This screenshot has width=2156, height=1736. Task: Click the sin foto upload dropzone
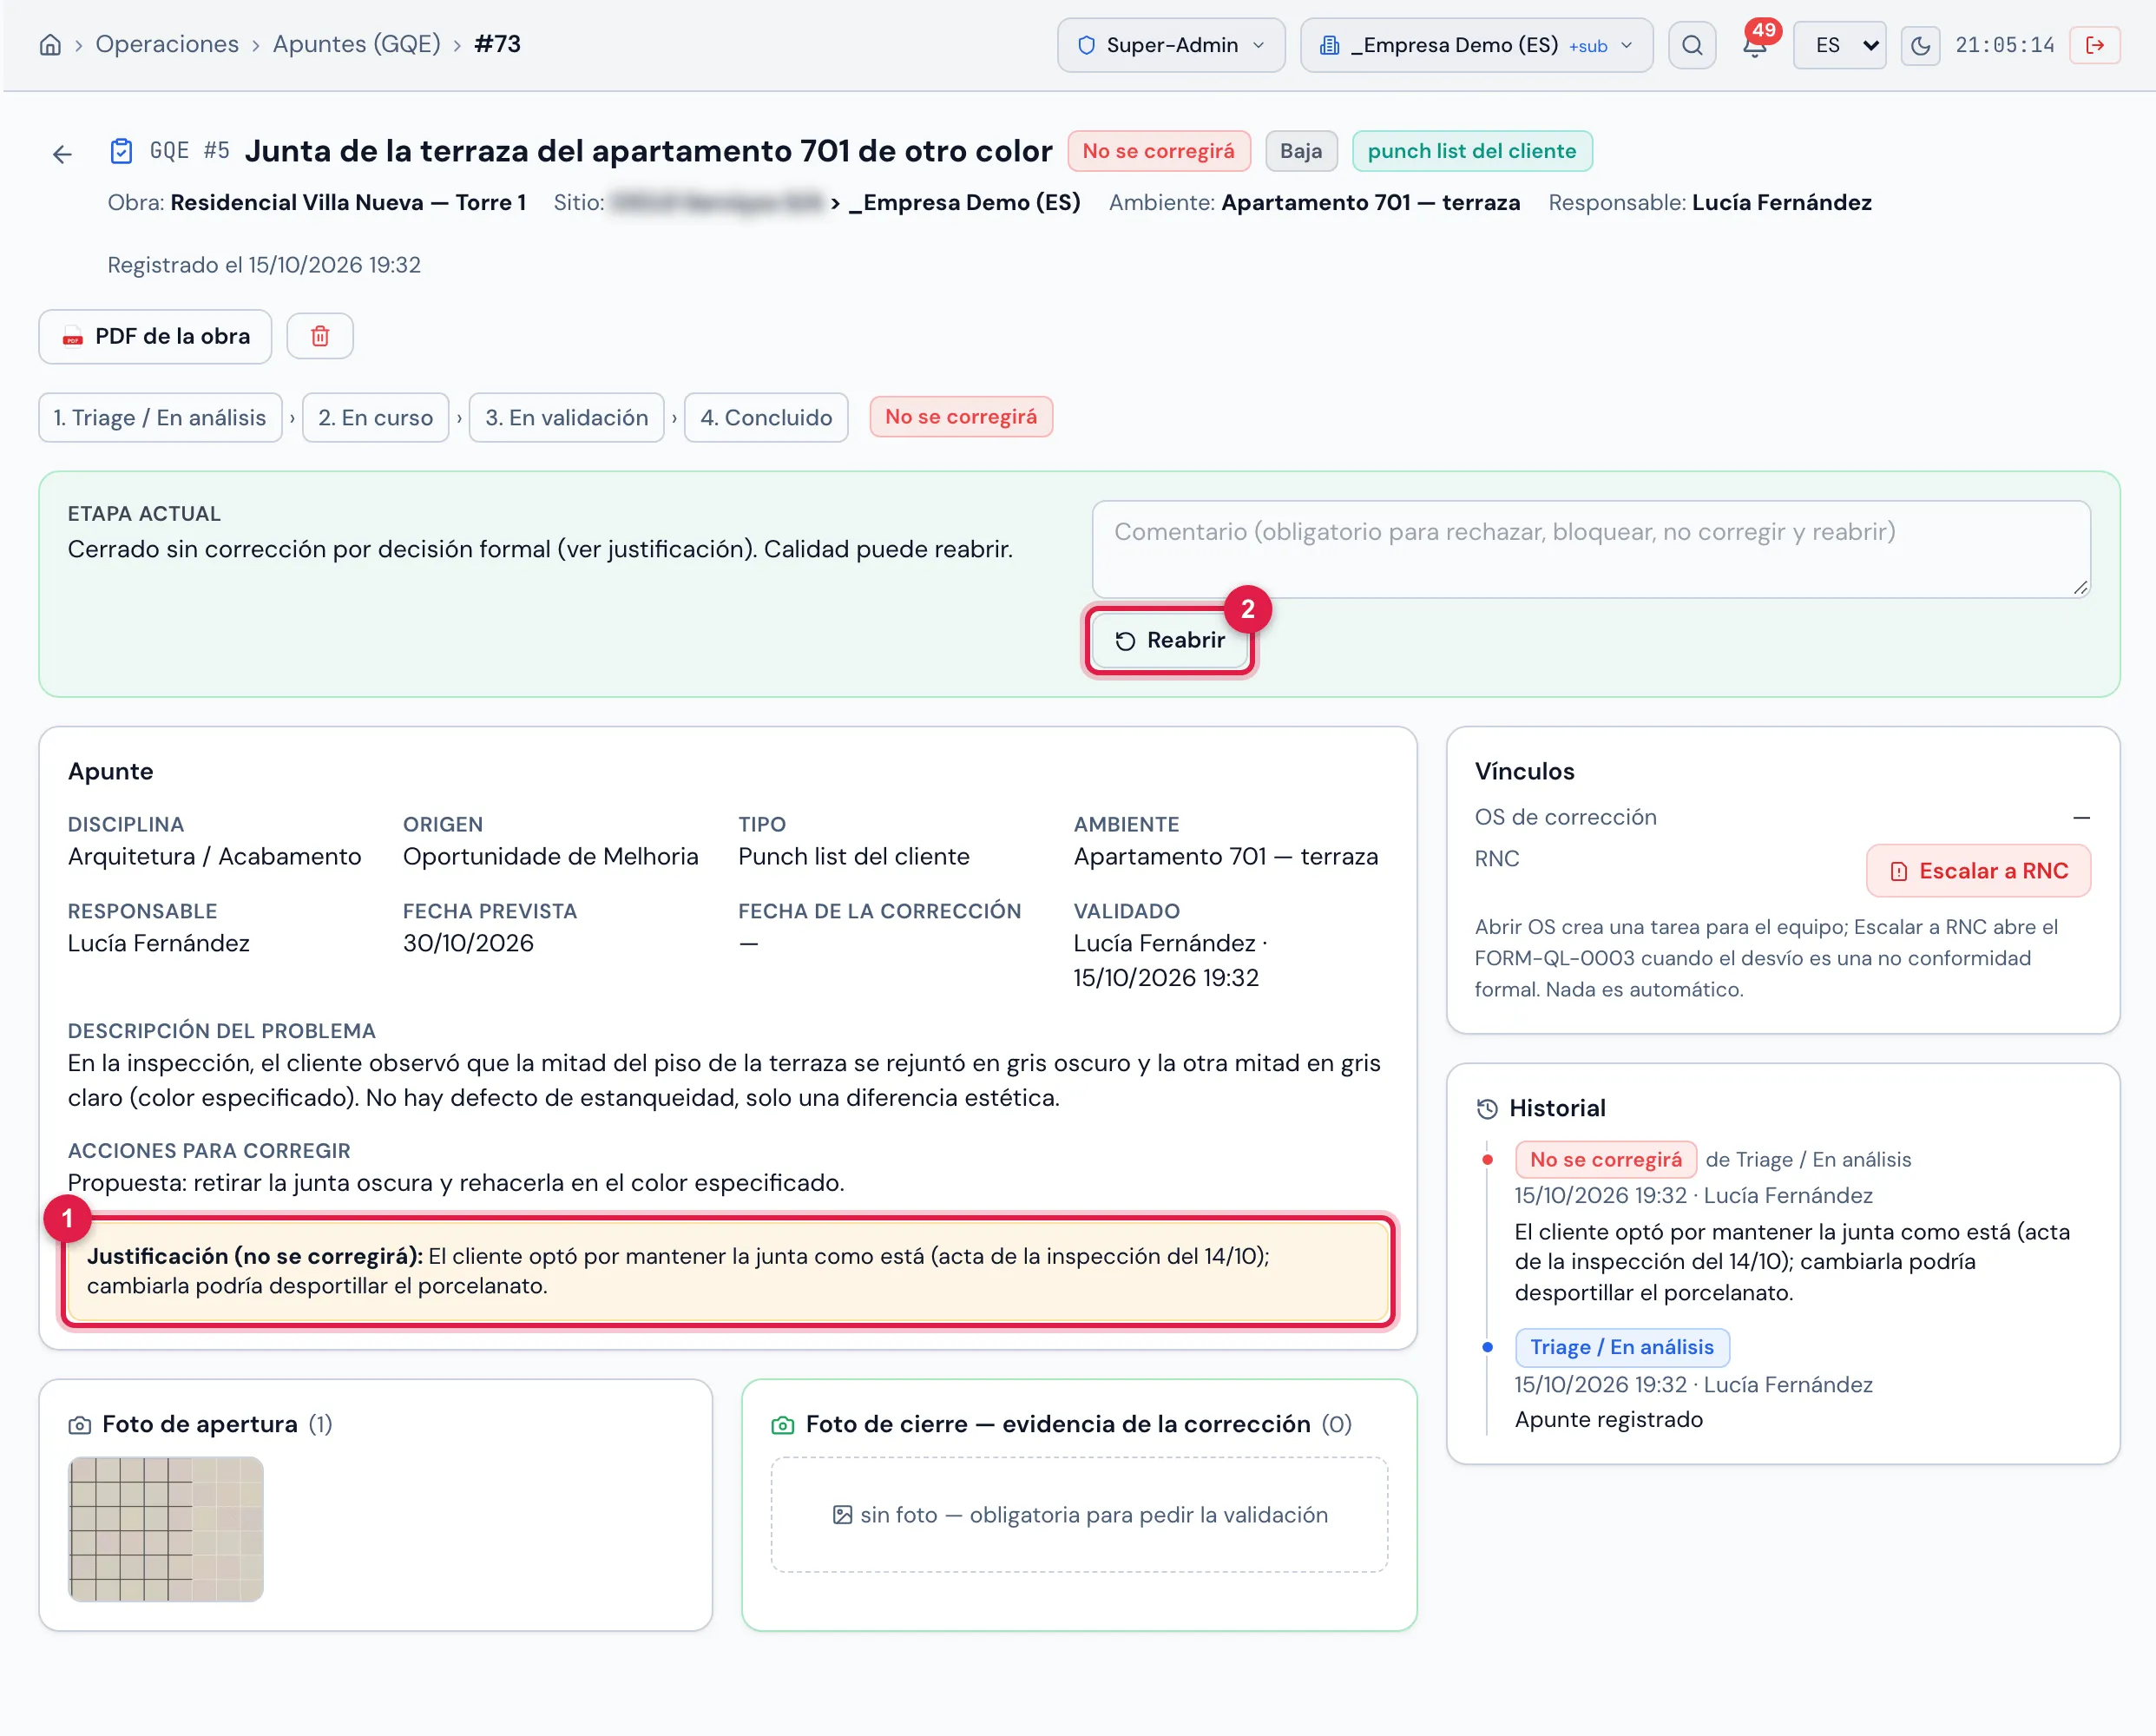pos(1080,1515)
